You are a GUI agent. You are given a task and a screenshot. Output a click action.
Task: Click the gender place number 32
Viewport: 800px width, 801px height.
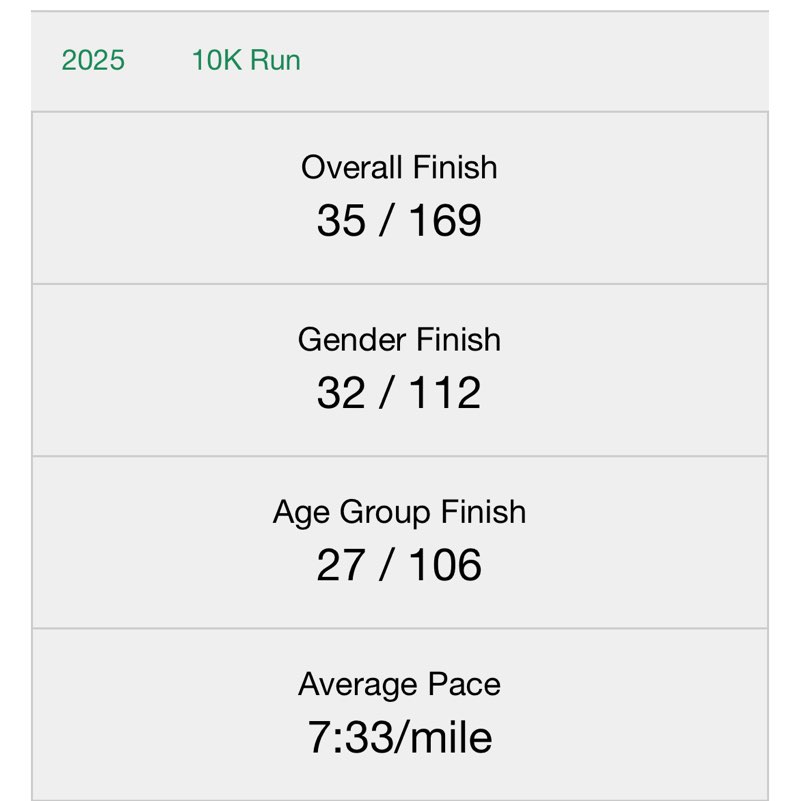tap(341, 393)
